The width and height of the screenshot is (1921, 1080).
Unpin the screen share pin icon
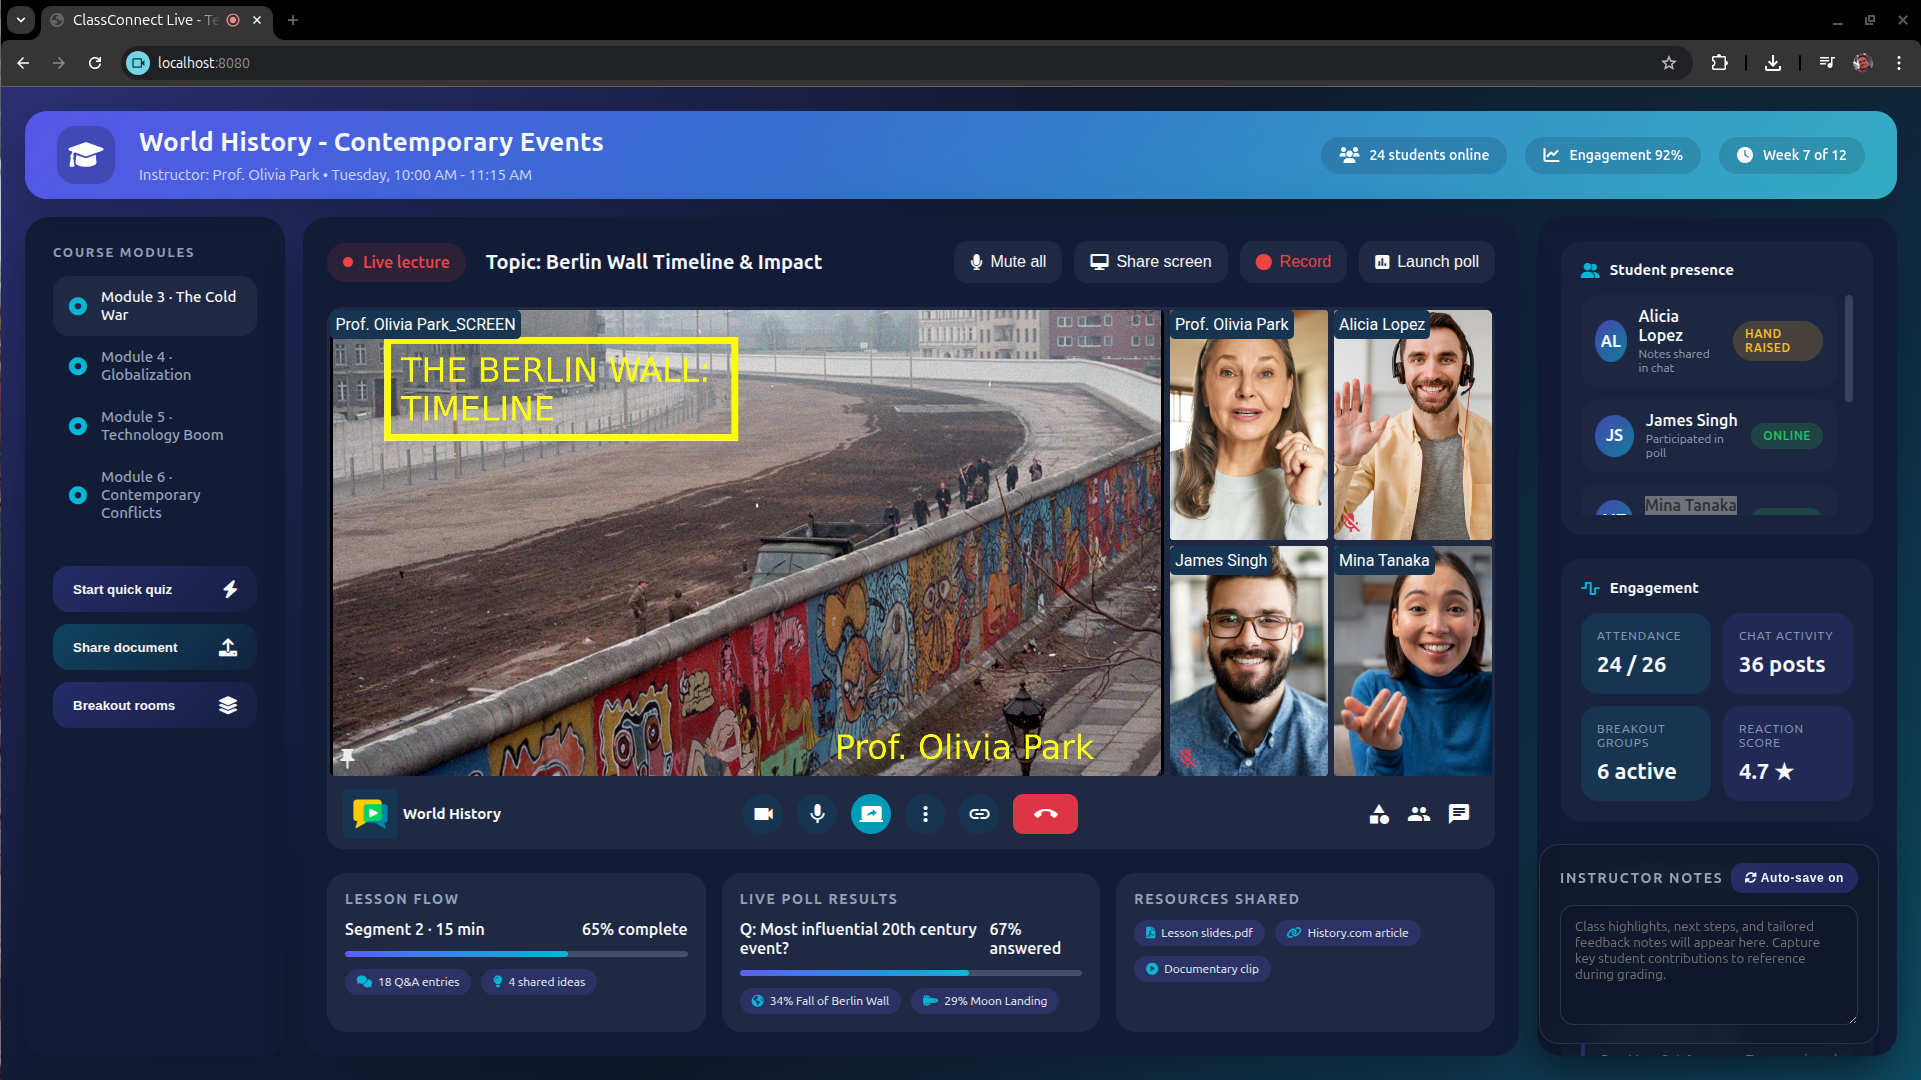[347, 757]
